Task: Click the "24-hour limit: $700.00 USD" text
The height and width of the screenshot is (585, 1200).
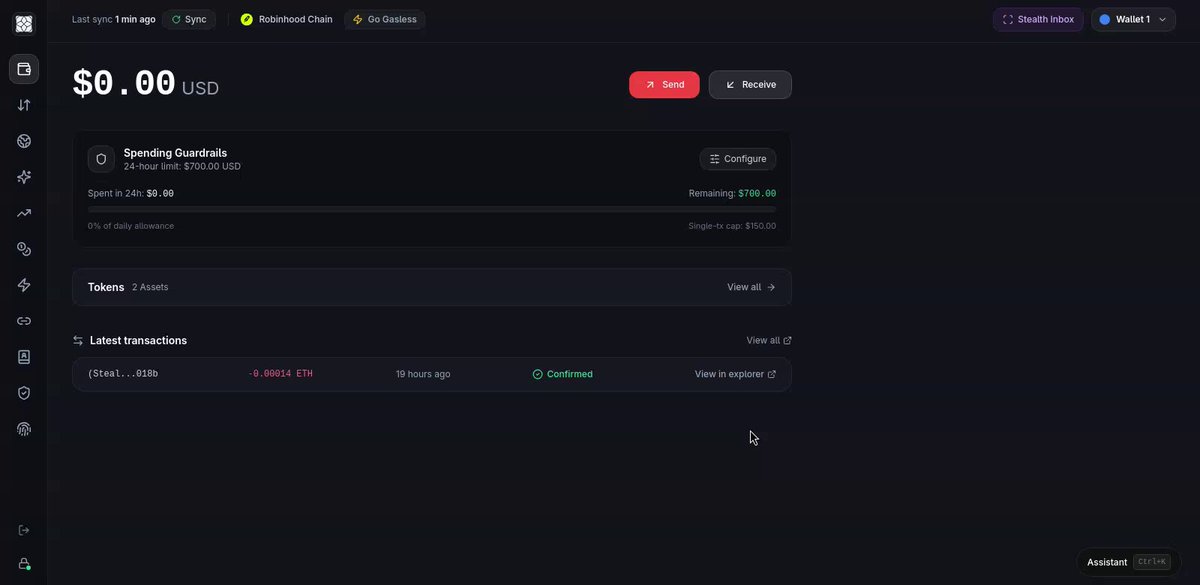Action: [x=182, y=166]
